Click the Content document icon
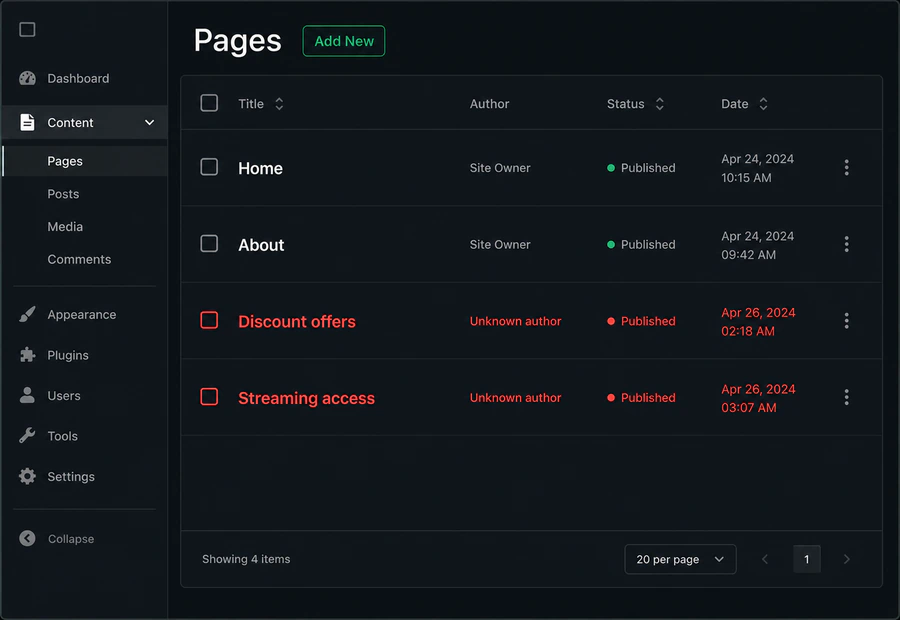Viewport: 900px width, 620px height. point(27,122)
